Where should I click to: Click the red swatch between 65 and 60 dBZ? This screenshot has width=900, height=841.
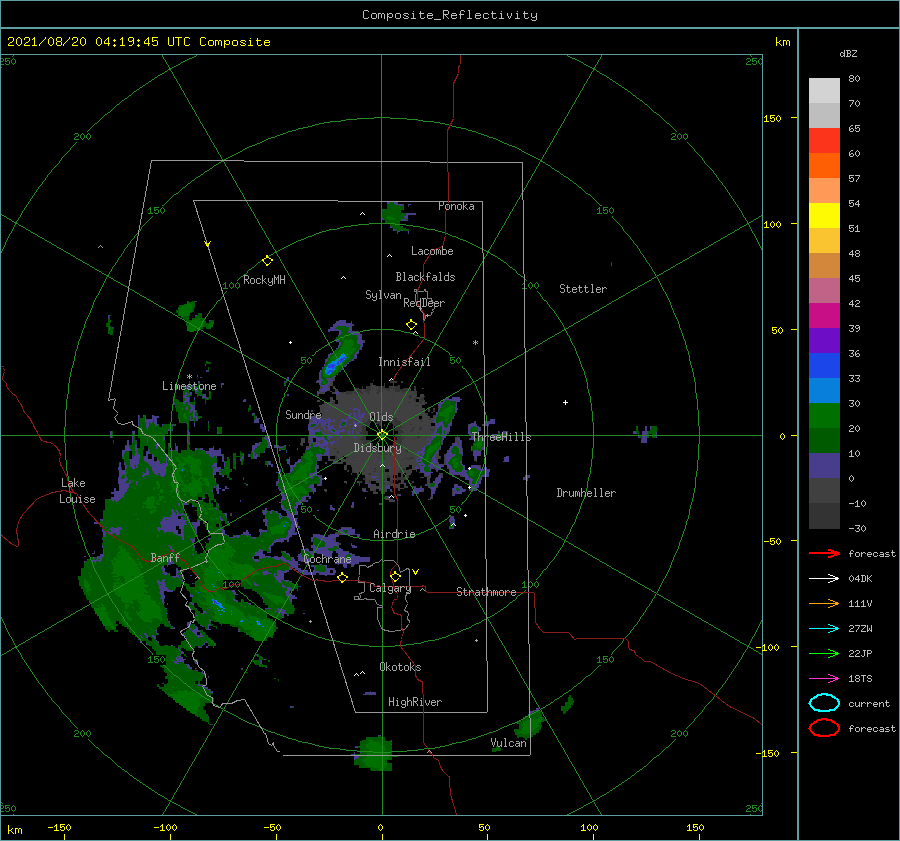point(824,141)
